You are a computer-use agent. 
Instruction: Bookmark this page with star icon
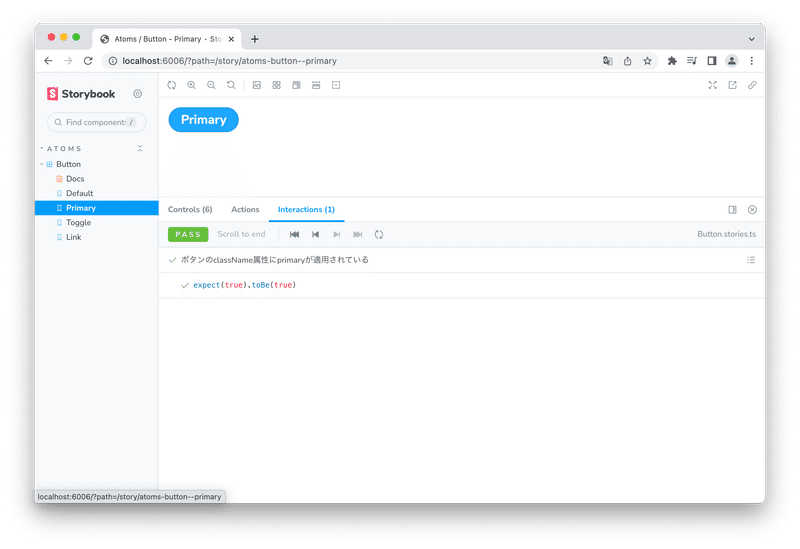click(647, 61)
